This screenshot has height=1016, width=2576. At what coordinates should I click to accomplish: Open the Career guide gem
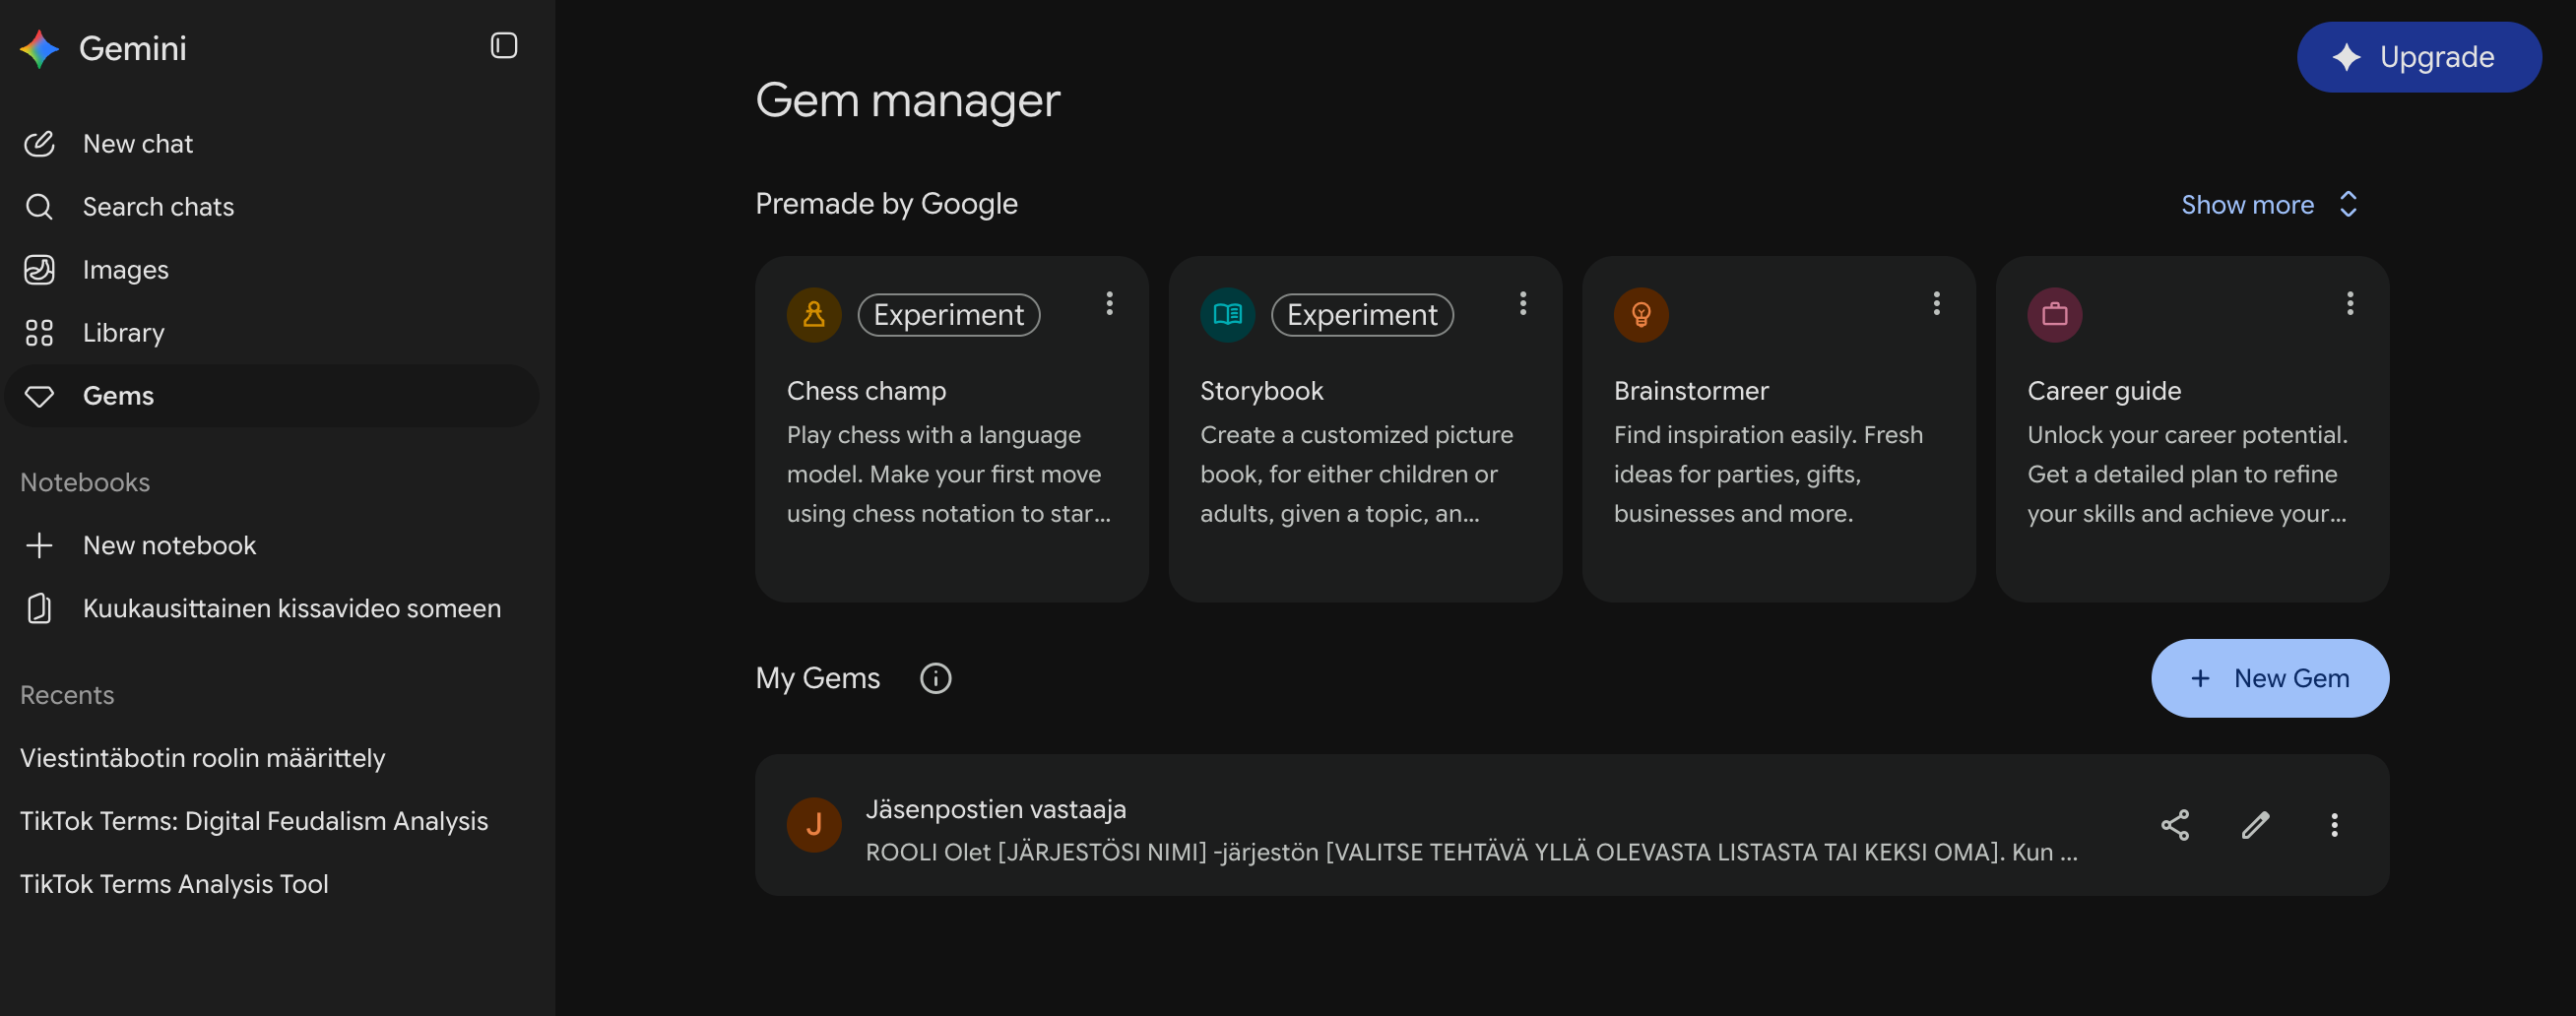tap(2193, 429)
